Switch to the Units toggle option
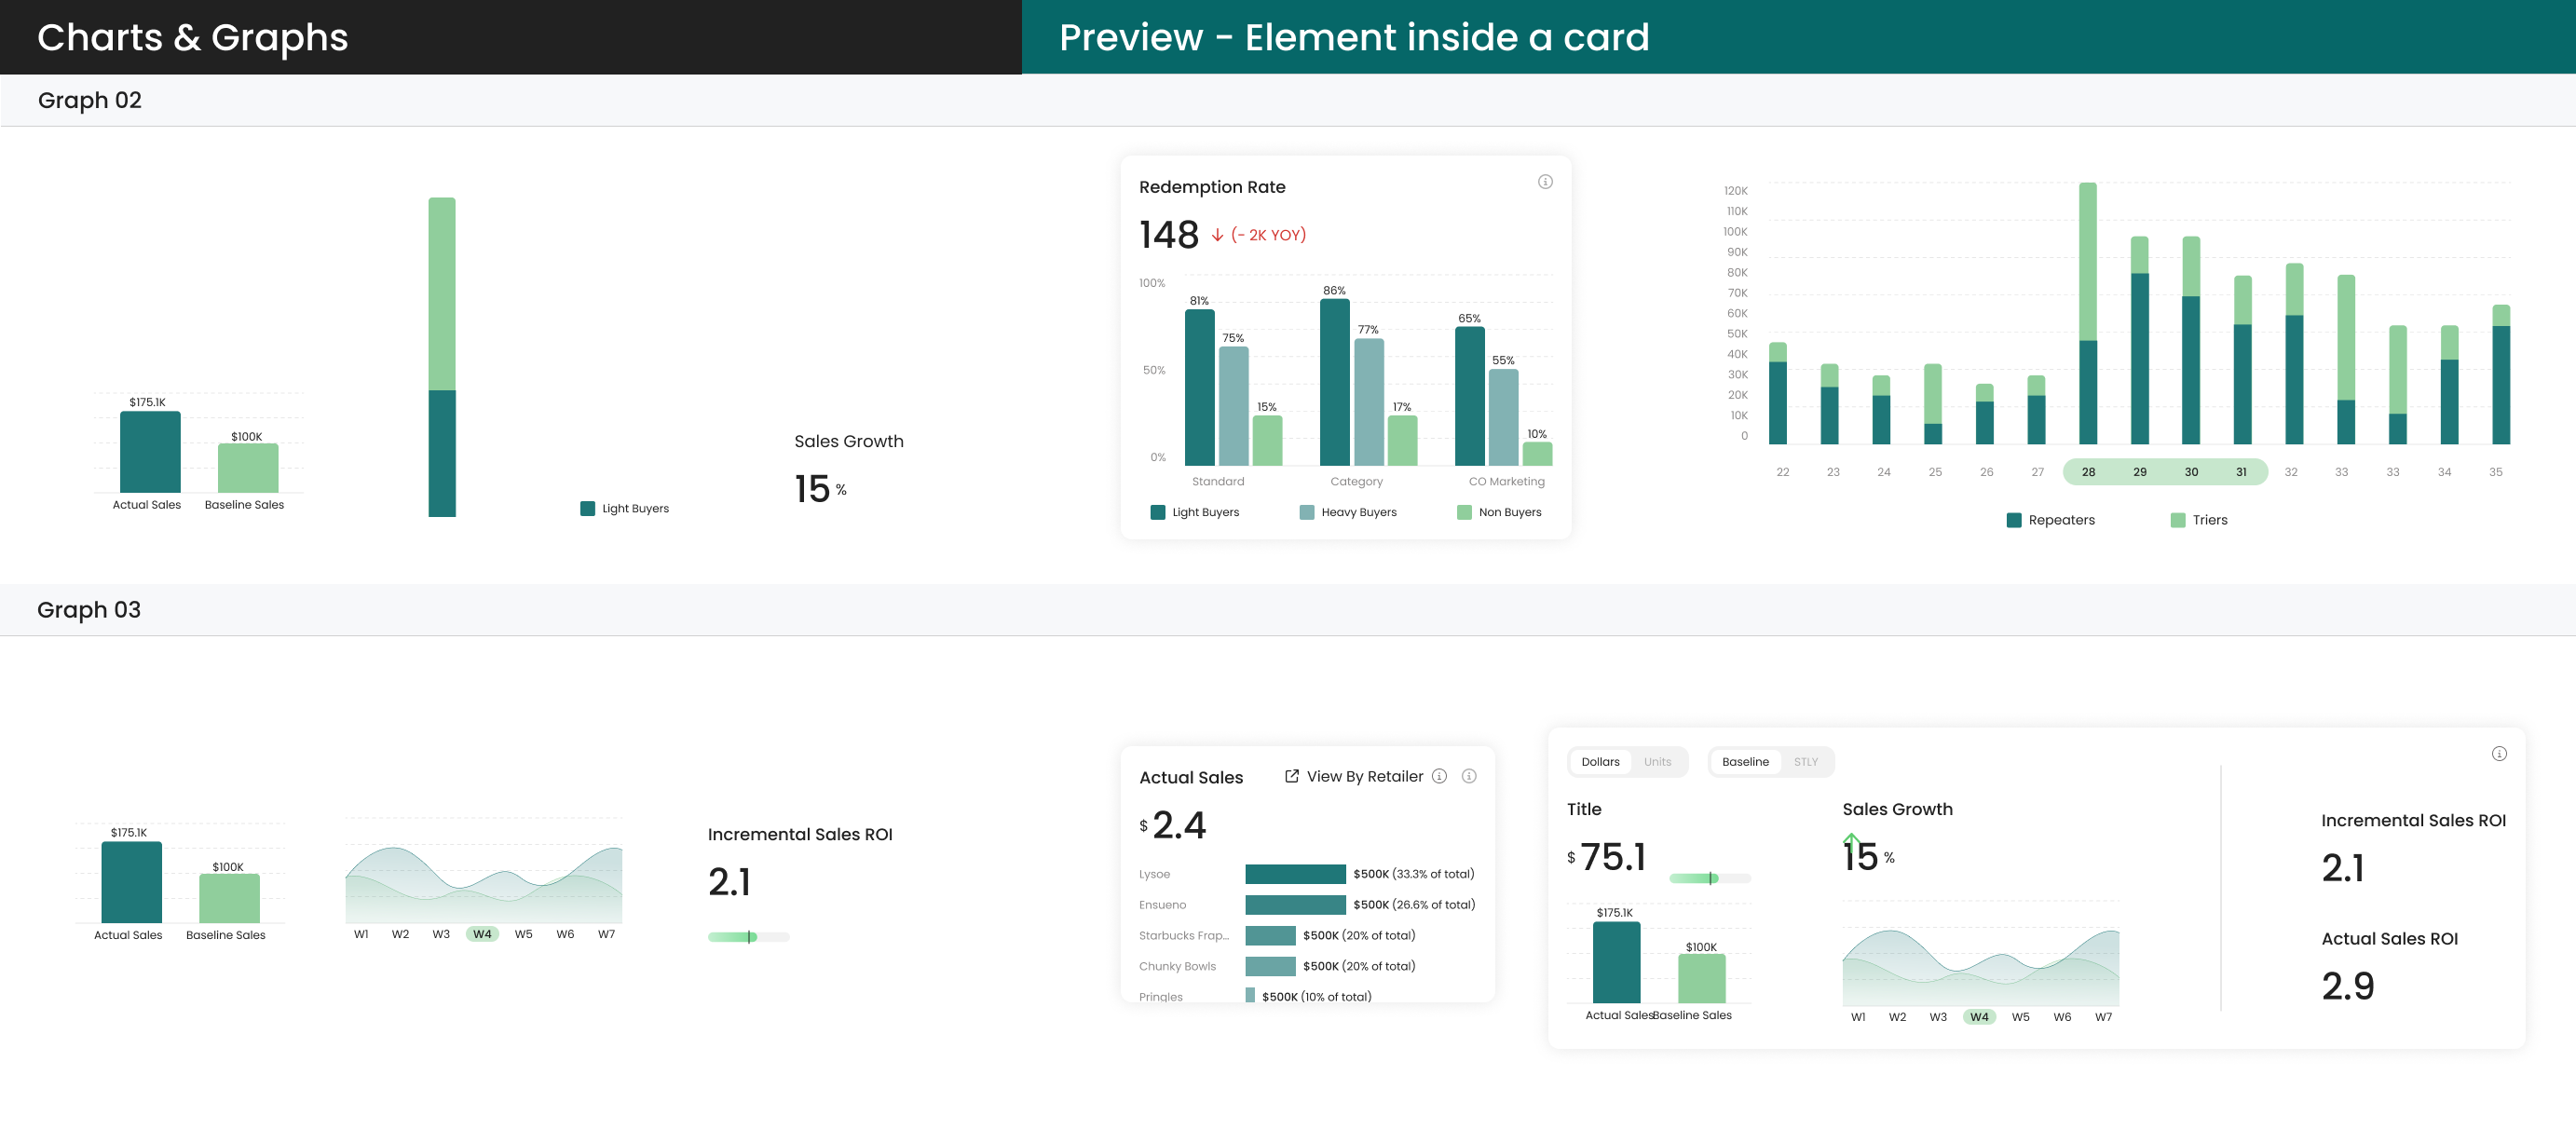Image resolution: width=2576 pixels, height=1143 pixels. click(x=1657, y=762)
